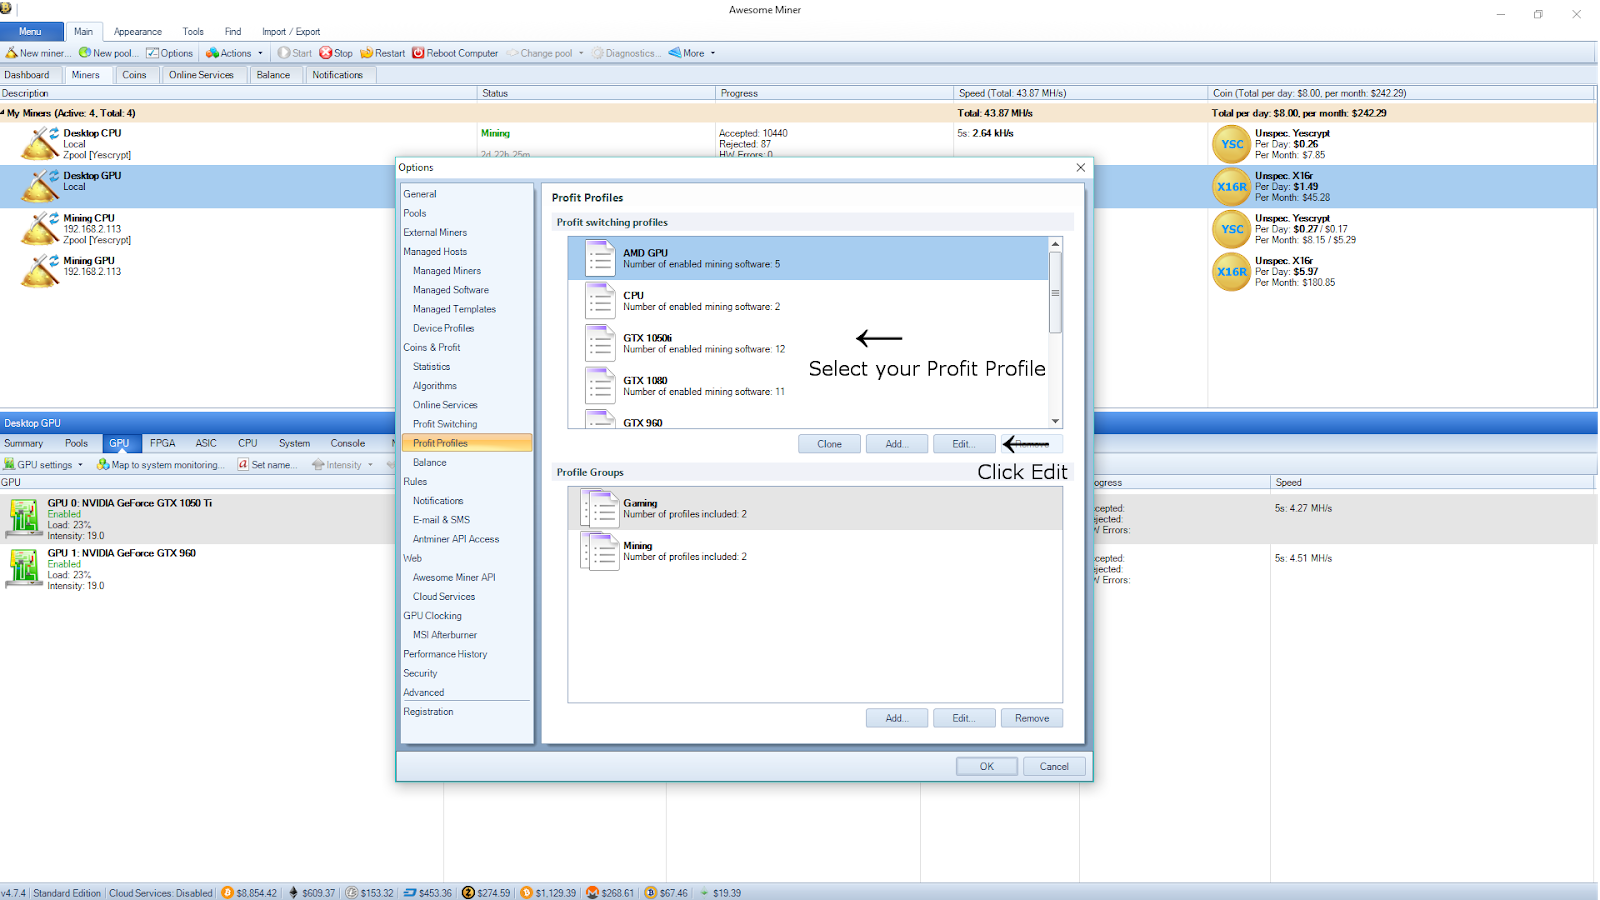Click Edit under Profit switching profiles
1600x900 pixels.
[964, 444]
